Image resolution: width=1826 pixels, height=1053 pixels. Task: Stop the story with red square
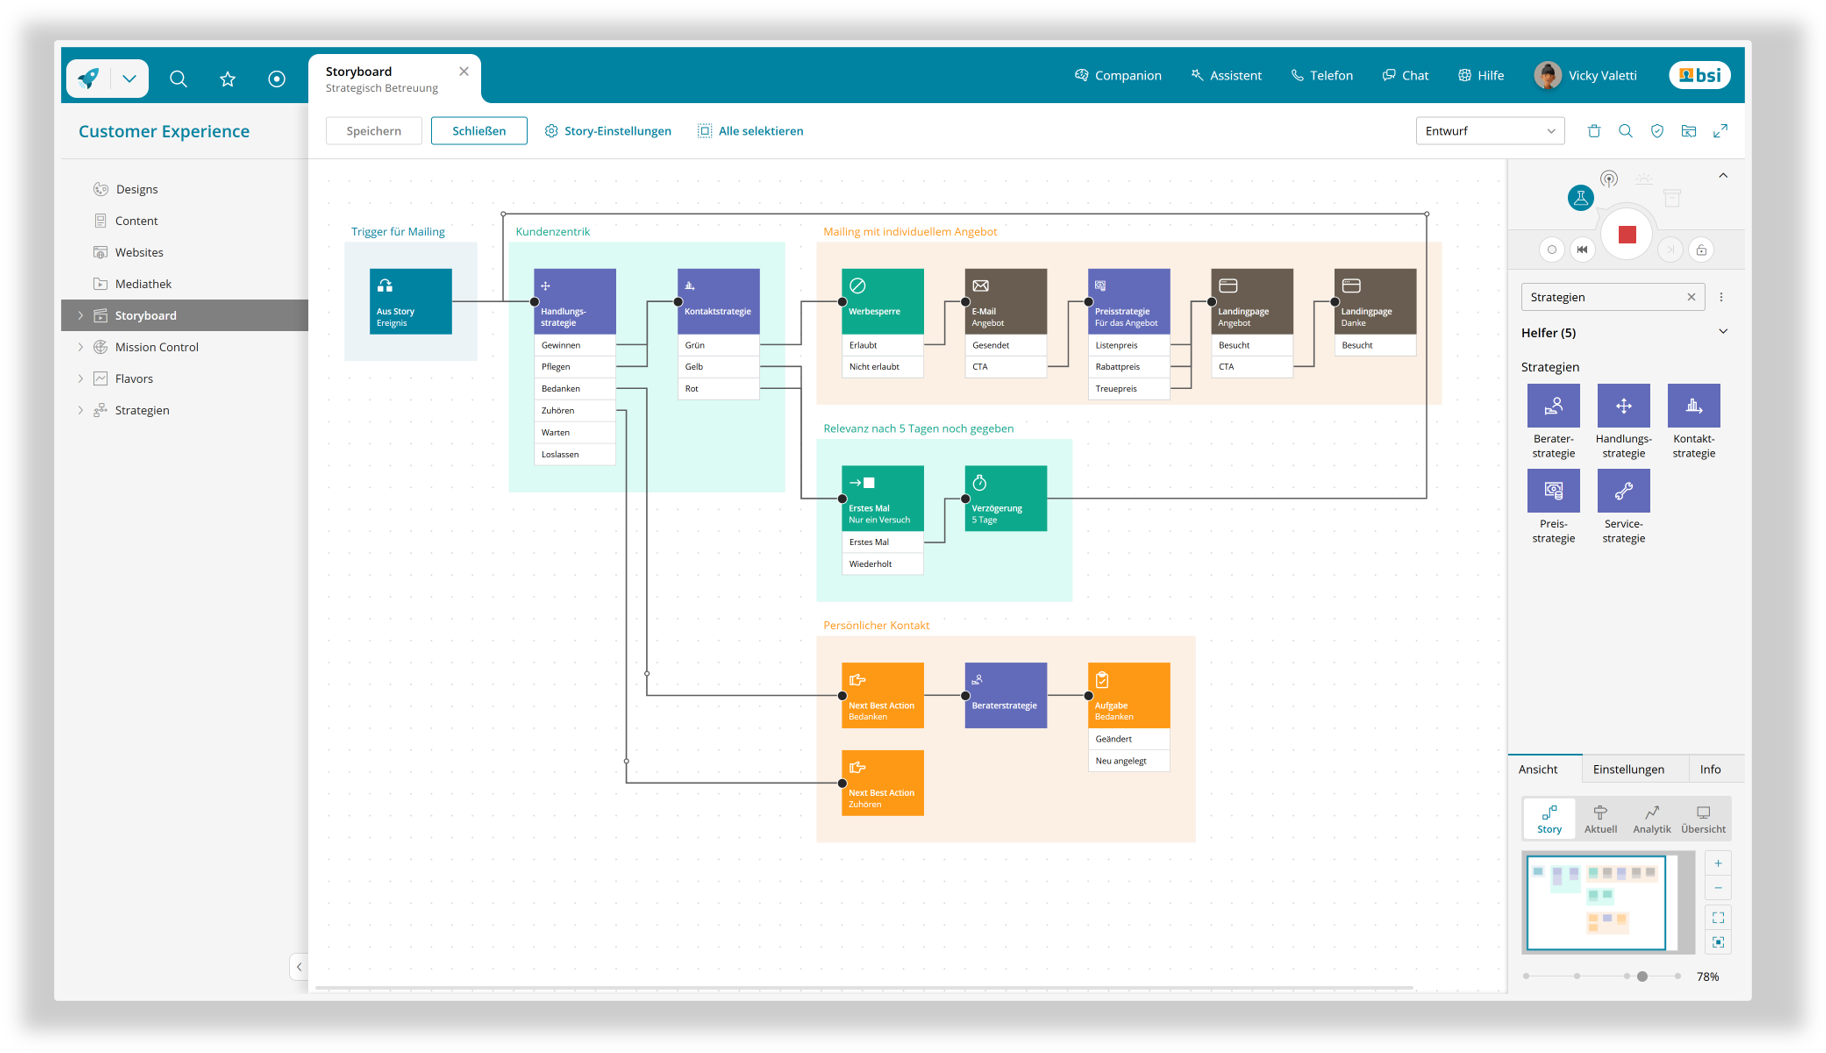pos(1627,235)
